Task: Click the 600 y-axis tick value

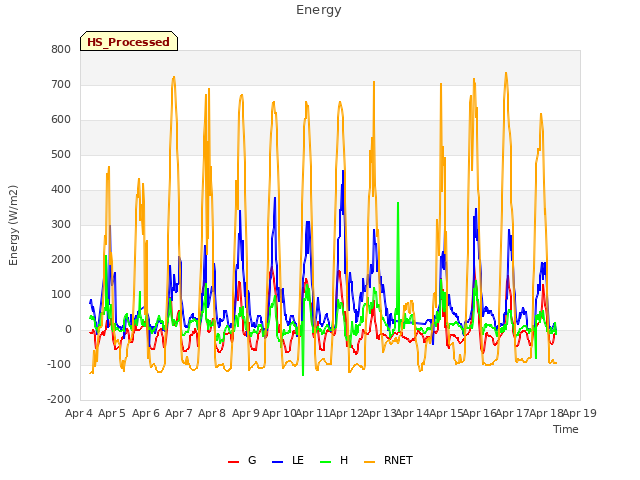Action: click(x=61, y=120)
